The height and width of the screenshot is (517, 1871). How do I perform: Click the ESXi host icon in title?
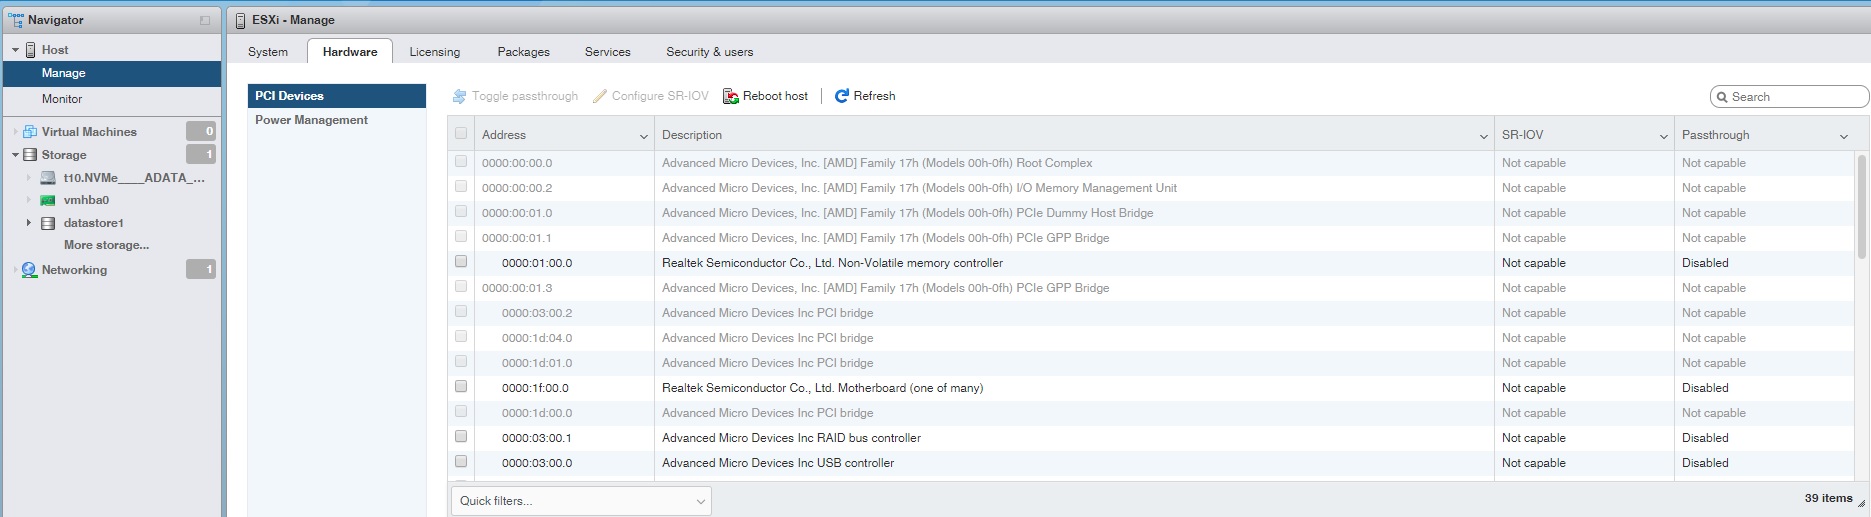point(240,19)
